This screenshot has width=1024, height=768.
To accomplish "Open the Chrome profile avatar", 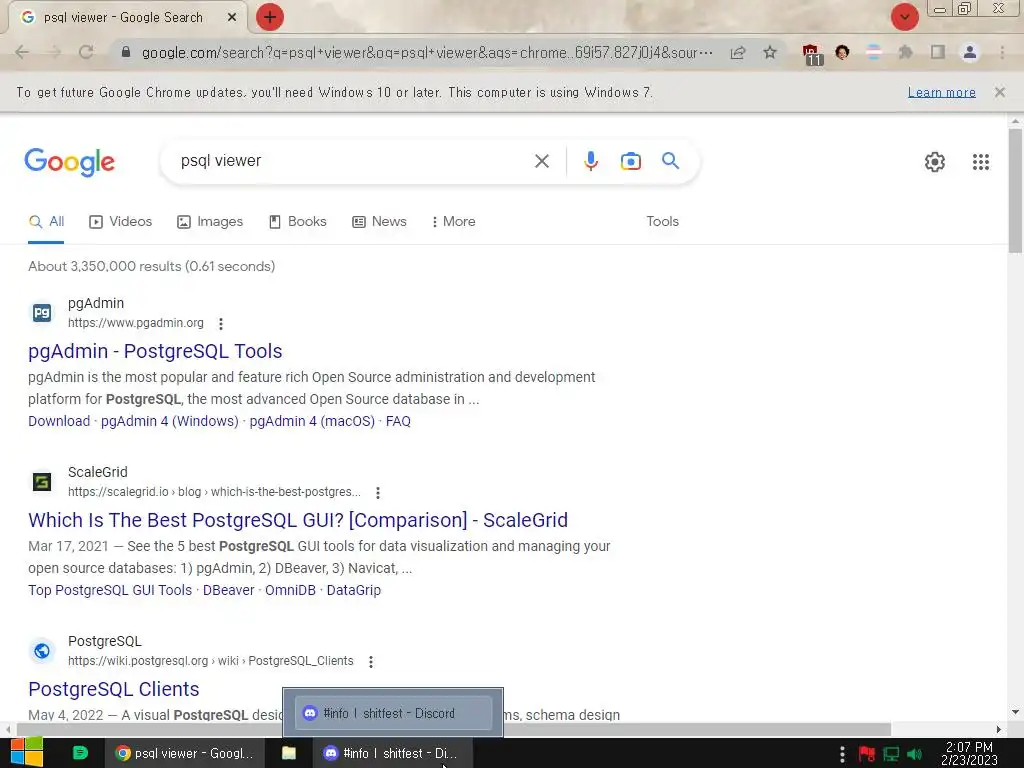I will pyautogui.click(x=970, y=52).
